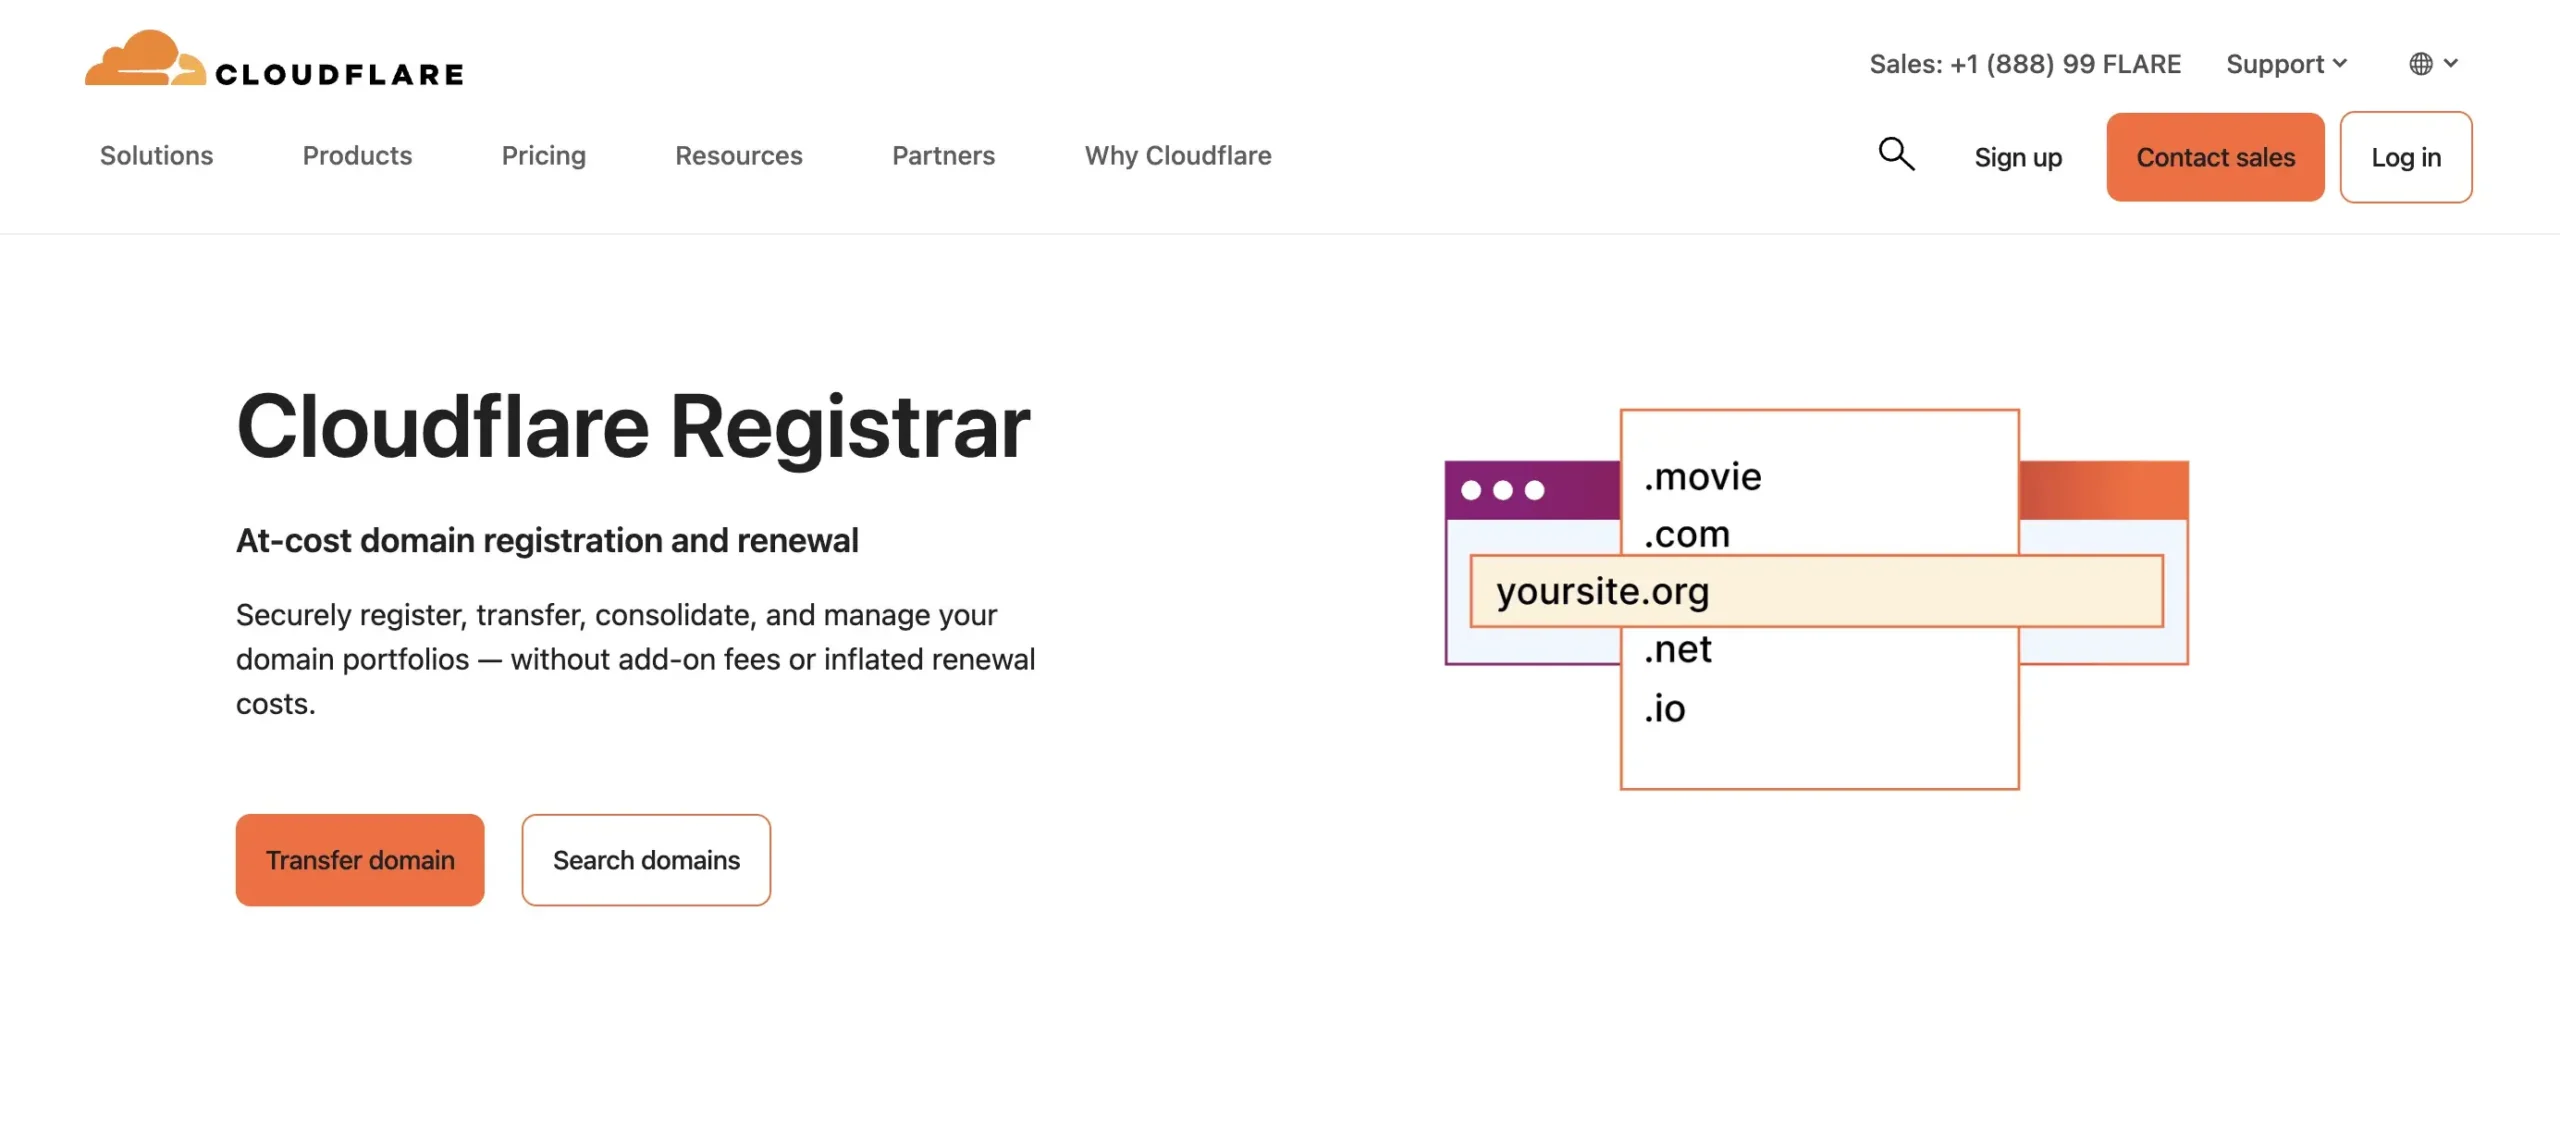Open the search magnifier icon
The image size is (2560, 1145).
click(1895, 155)
